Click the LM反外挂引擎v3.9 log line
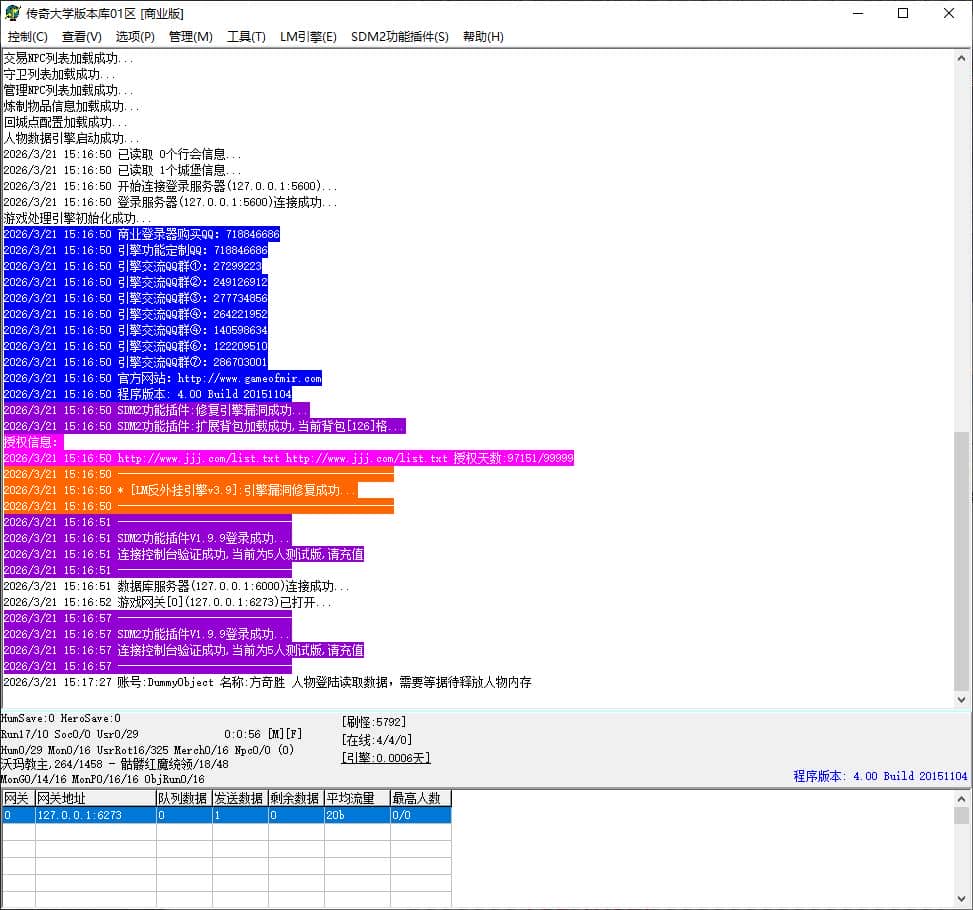The width and height of the screenshot is (973, 910). coord(181,490)
